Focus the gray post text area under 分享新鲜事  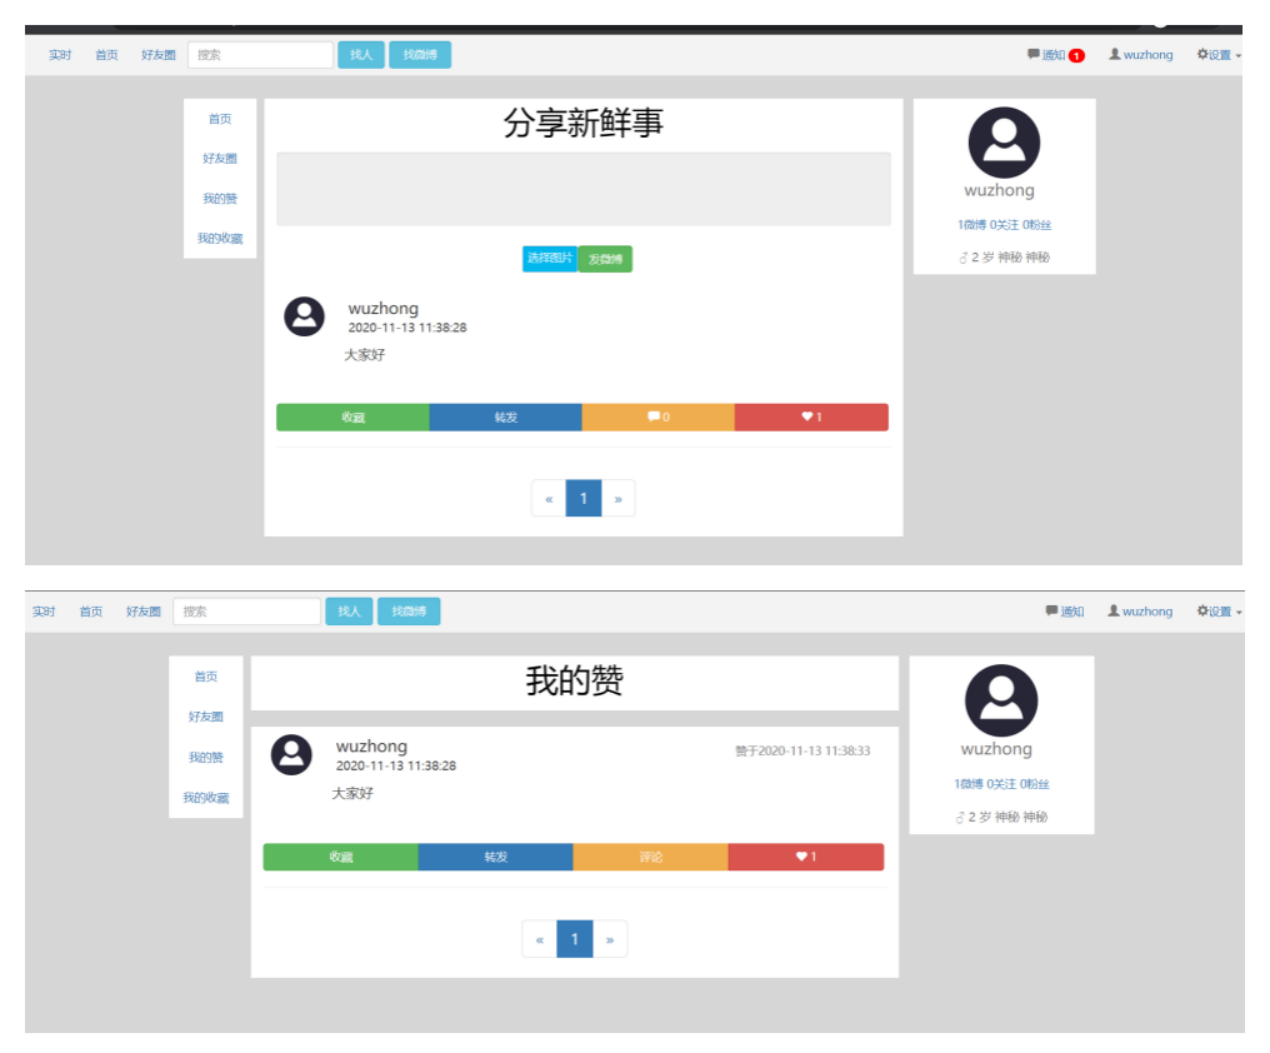tap(583, 189)
